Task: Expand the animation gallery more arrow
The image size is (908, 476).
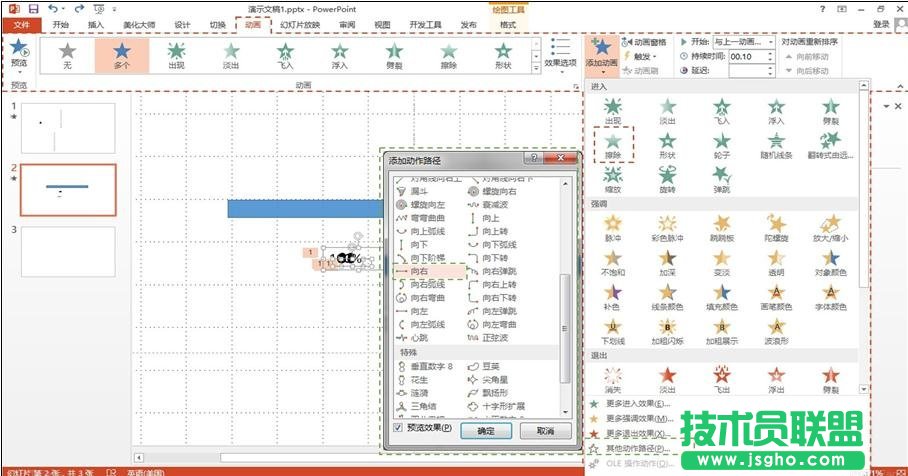Action: pos(536,68)
